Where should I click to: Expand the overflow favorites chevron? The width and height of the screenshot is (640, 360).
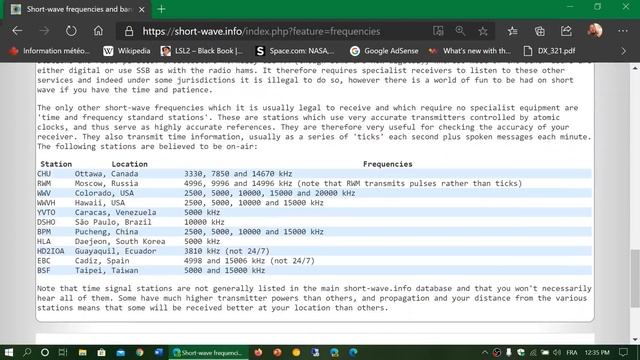(x=623, y=51)
